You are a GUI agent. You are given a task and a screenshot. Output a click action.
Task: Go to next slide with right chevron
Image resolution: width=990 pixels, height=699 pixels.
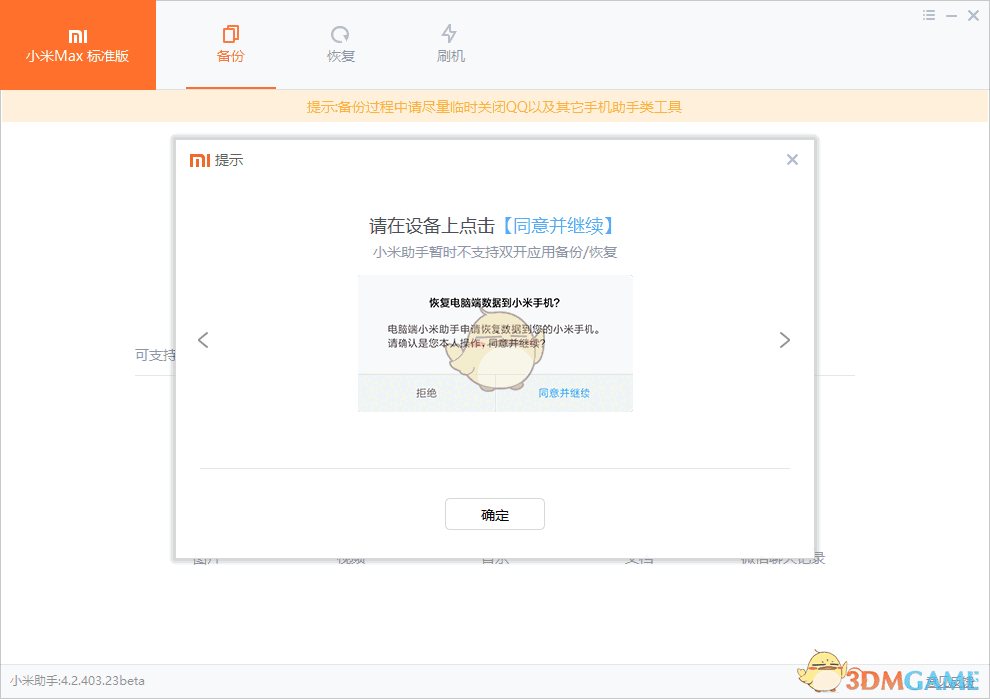[784, 340]
